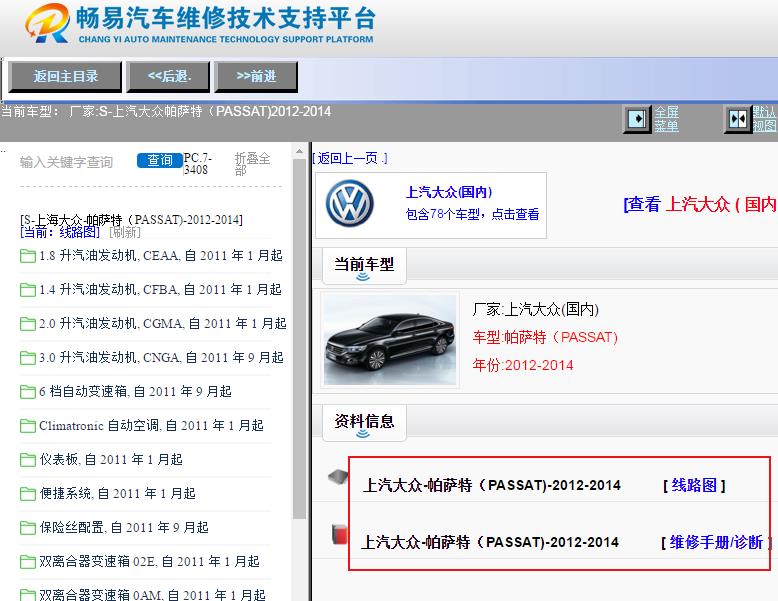Click folder icon of 双离合器变速箱 02E
The height and width of the screenshot is (601, 778).
[x=27, y=562]
